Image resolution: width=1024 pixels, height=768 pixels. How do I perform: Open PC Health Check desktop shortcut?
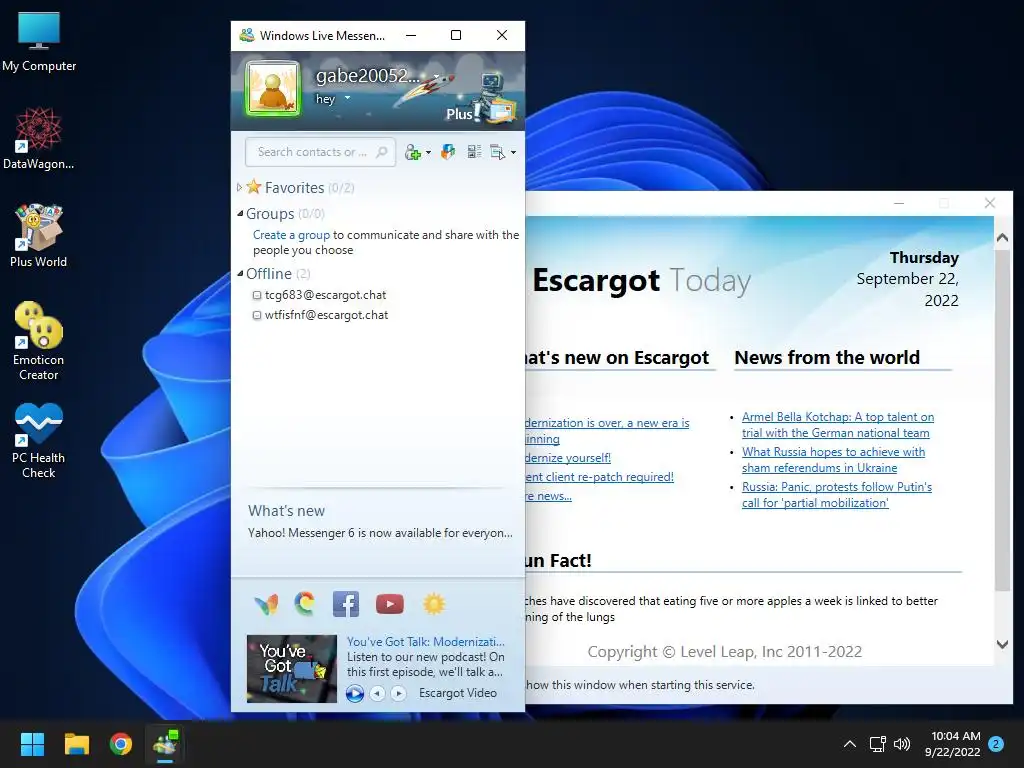pos(39,440)
